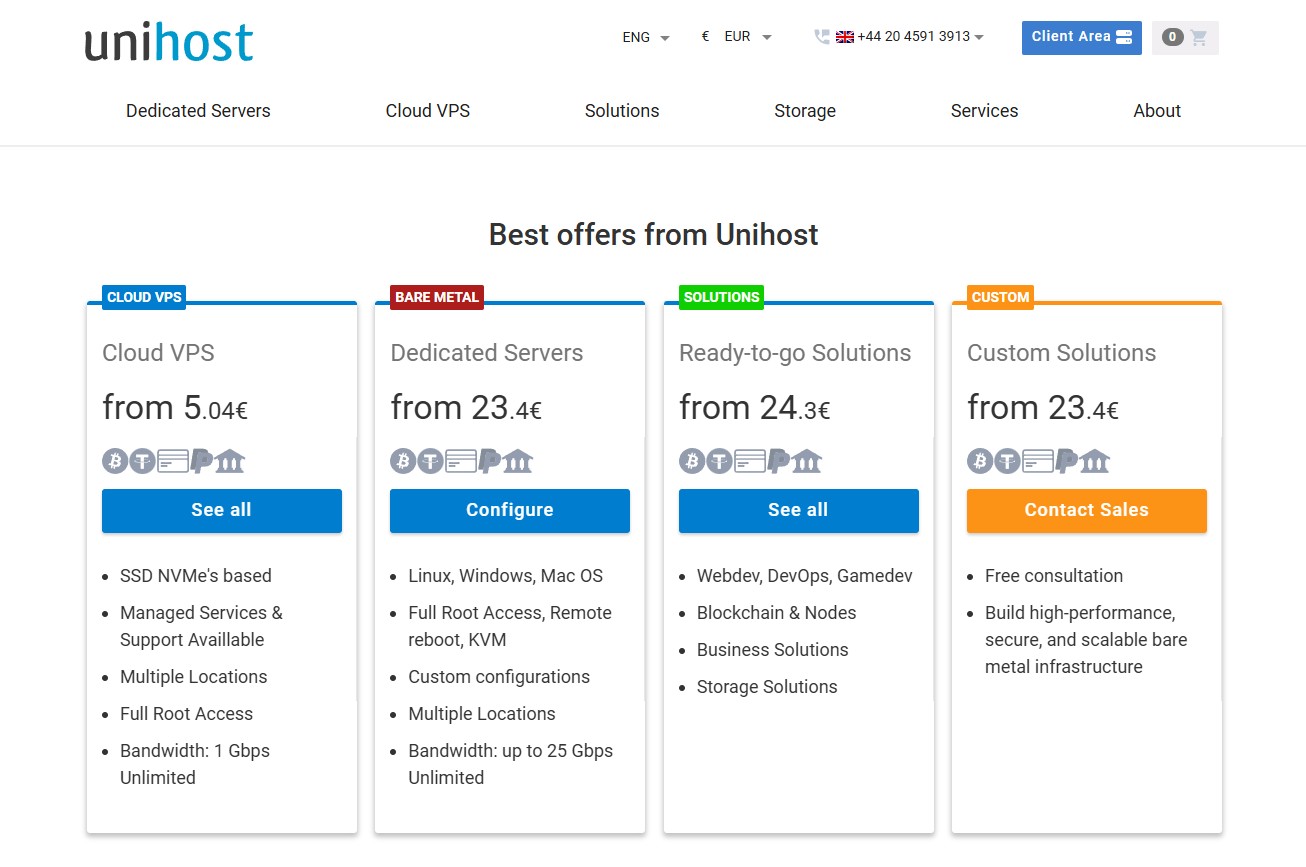Open the Dedicated Servers menu
This screenshot has width=1306, height=867.
click(x=198, y=111)
